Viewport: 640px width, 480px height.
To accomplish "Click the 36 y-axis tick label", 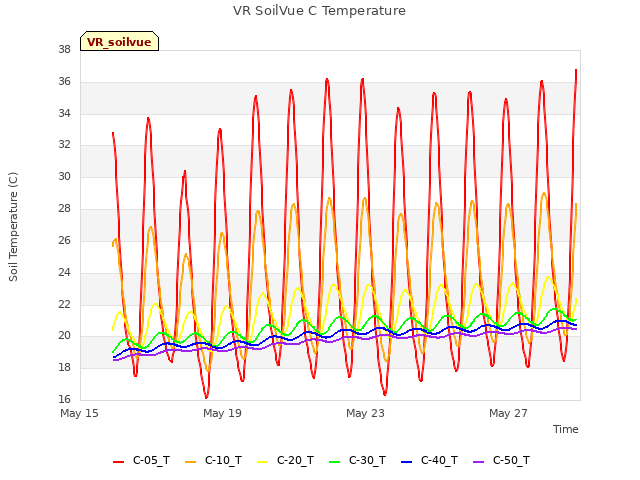I will (64, 82).
